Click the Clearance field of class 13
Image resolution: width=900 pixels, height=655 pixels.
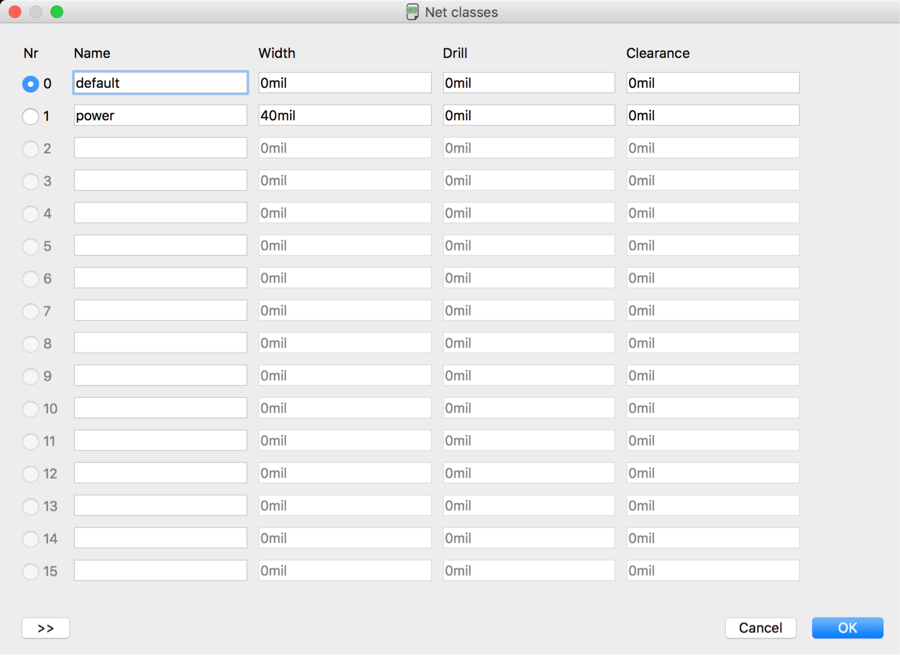point(713,506)
